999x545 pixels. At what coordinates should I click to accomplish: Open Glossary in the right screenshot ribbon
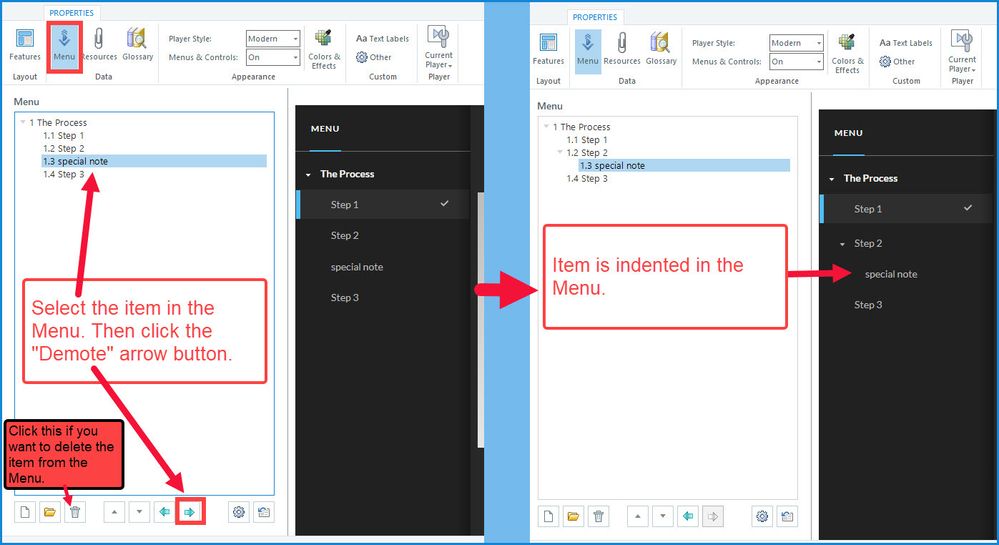pyautogui.click(x=661, y=49)
